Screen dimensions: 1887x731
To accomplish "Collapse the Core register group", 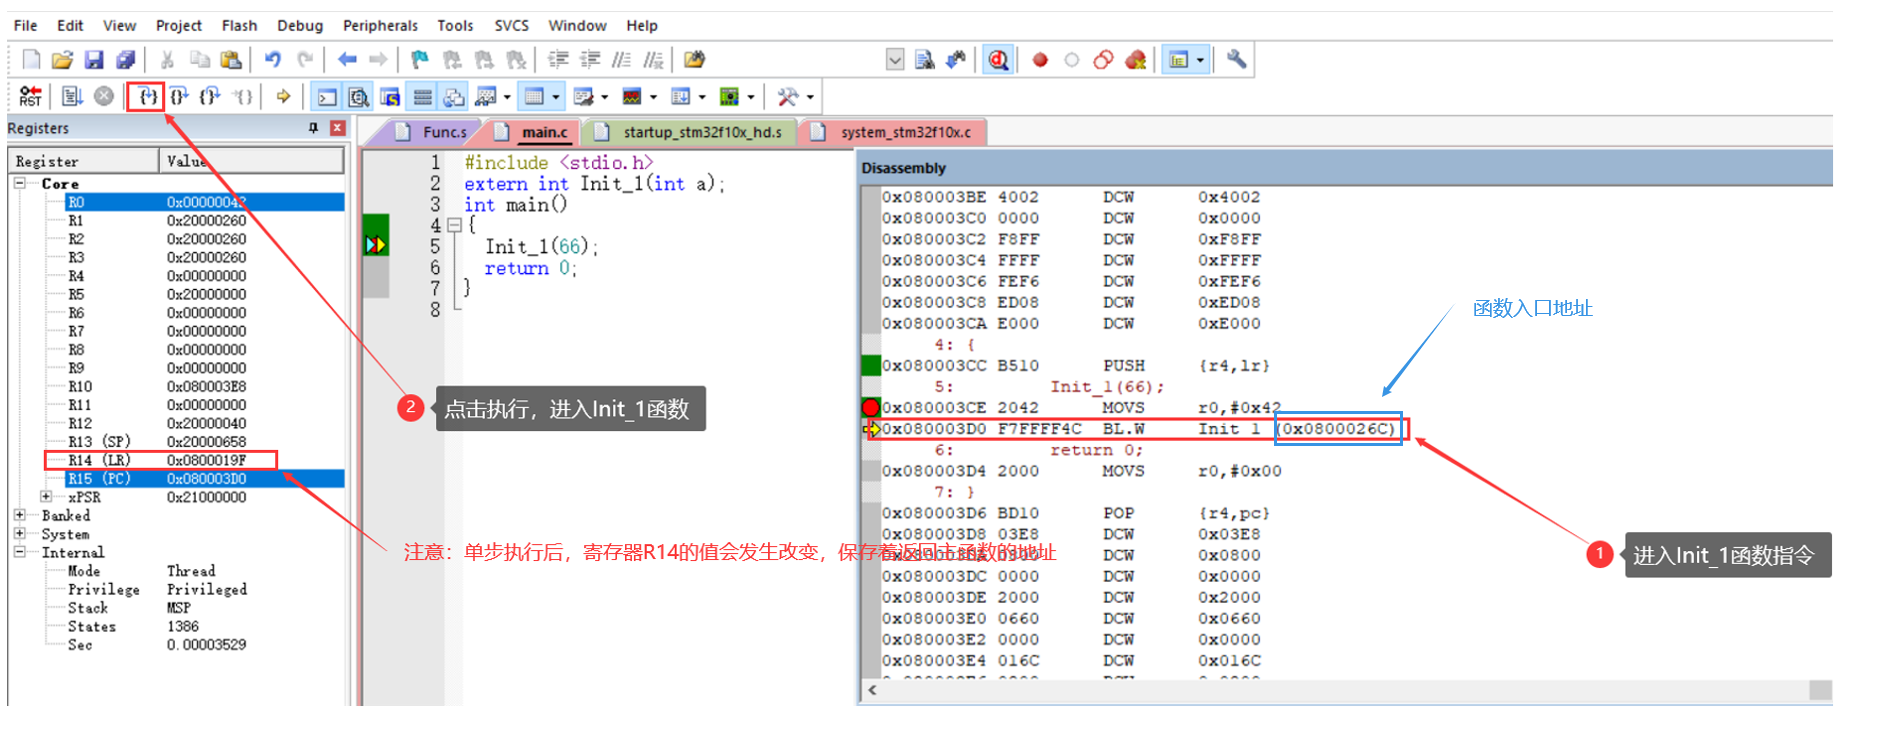I will (x=20, y=184).
